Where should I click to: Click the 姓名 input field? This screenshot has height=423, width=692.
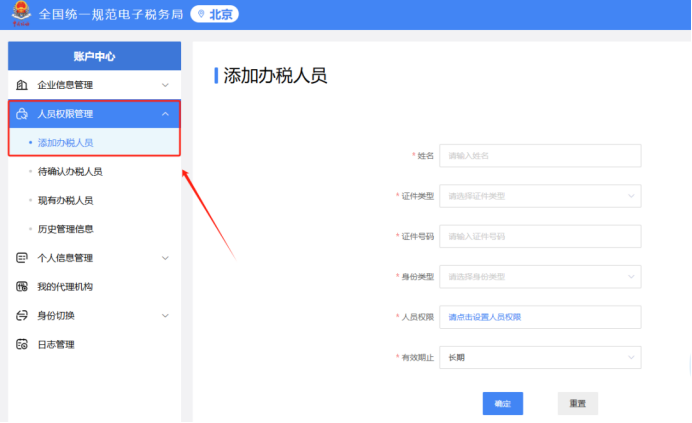[x=540, y=156]
